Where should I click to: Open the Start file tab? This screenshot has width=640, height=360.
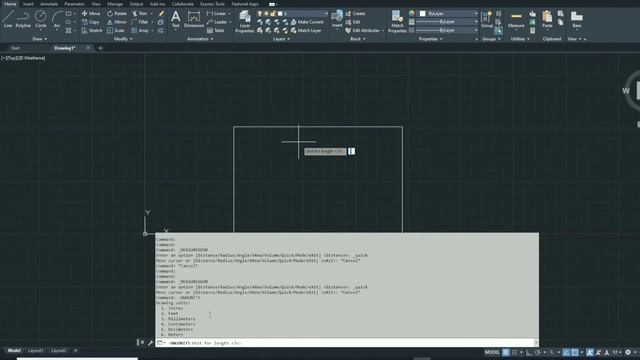point(15,48)
